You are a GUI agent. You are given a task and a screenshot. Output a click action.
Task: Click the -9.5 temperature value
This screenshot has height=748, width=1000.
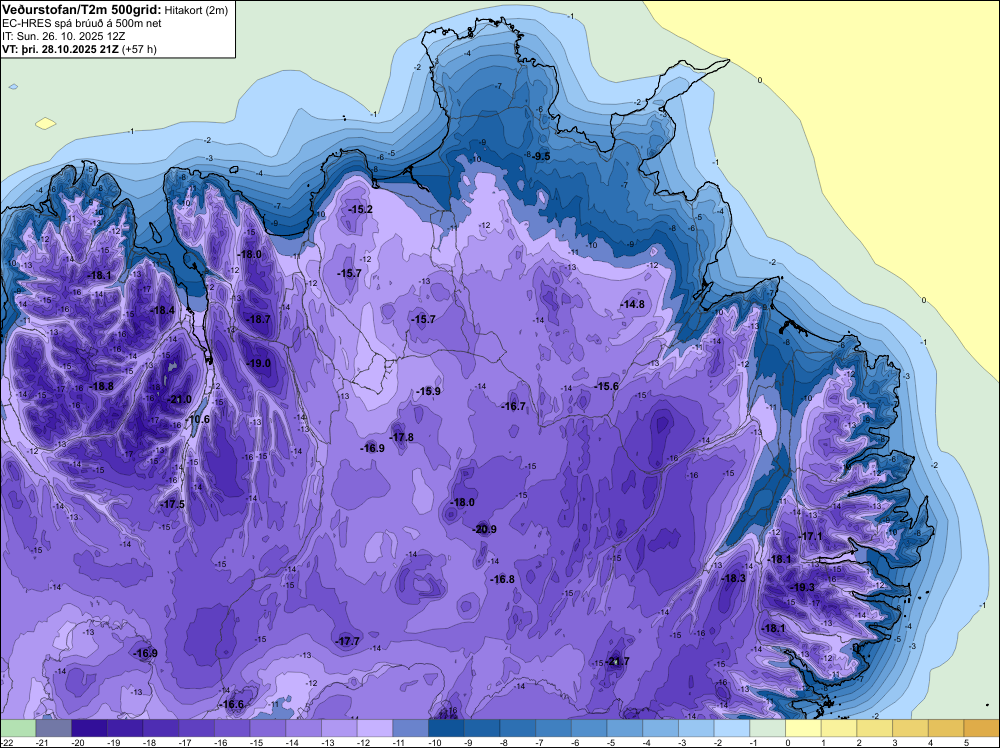tap(541, 156)
